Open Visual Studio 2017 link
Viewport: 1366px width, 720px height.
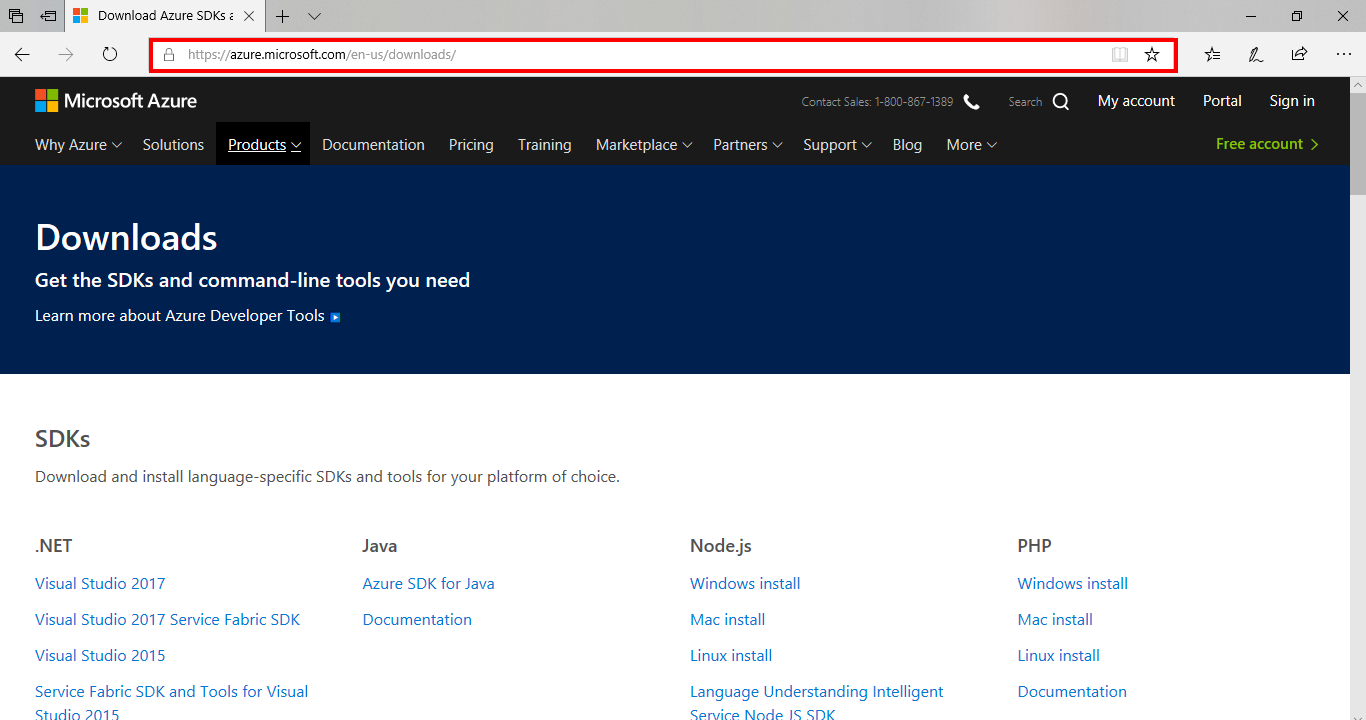click(x=100, y=584)
